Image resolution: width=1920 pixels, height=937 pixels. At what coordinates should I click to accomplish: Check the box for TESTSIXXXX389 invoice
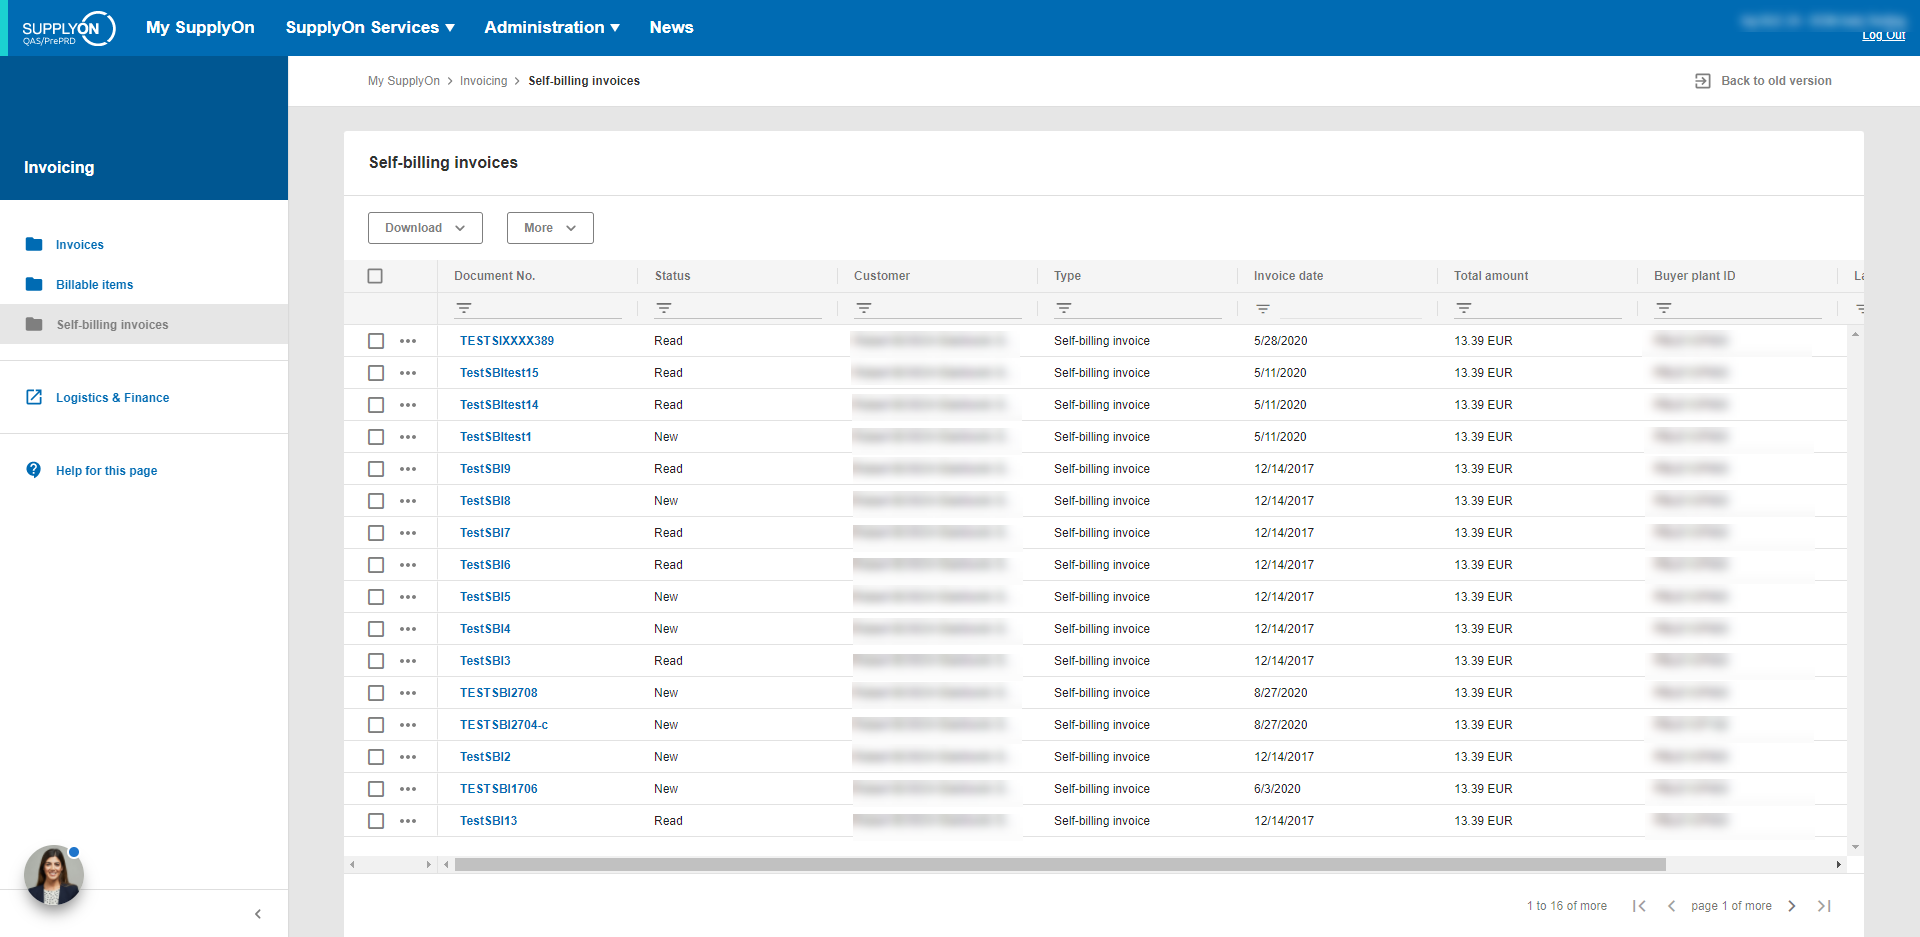(x=376, y=341)
